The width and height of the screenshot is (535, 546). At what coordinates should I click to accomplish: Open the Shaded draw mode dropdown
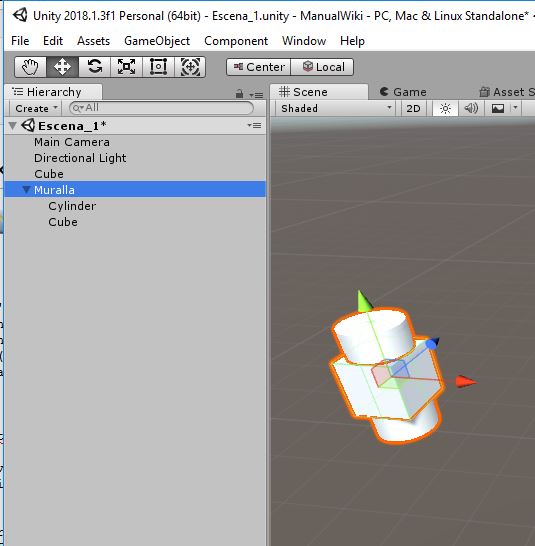click(x=335, y=109)
